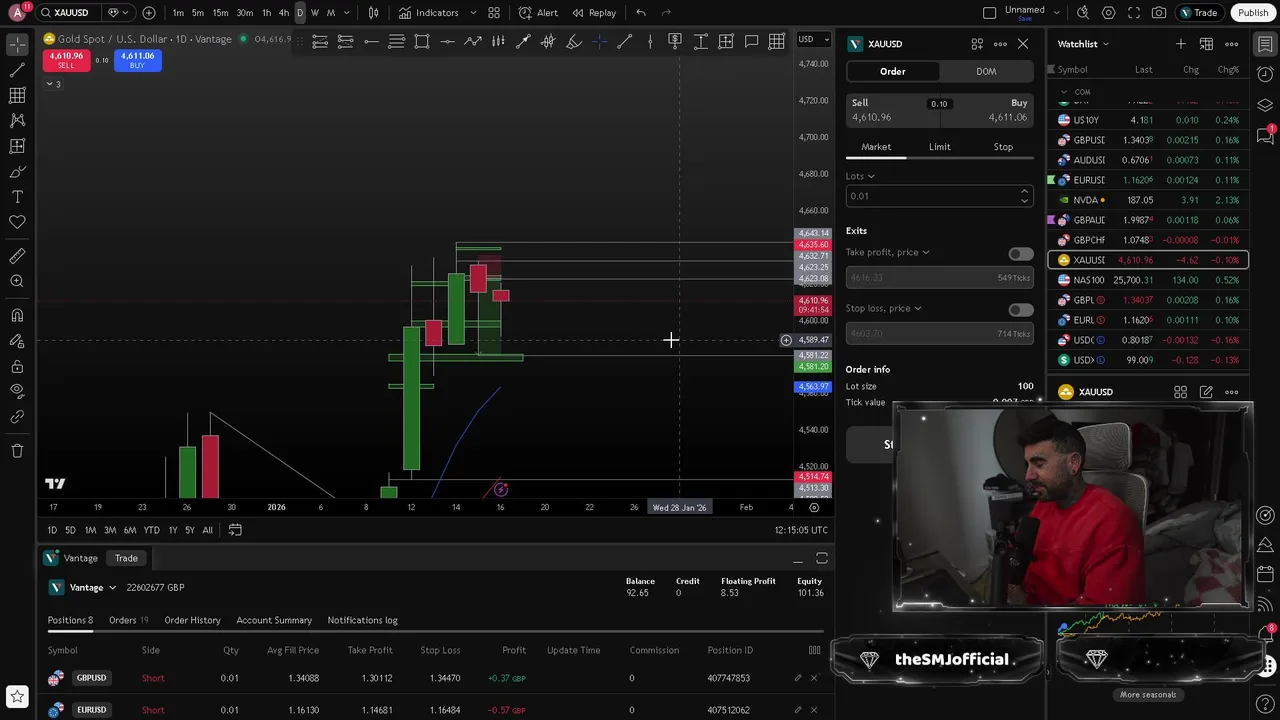Remove drawings with trash icon
Screen dimensions: 1280x720
click(17, 451)
